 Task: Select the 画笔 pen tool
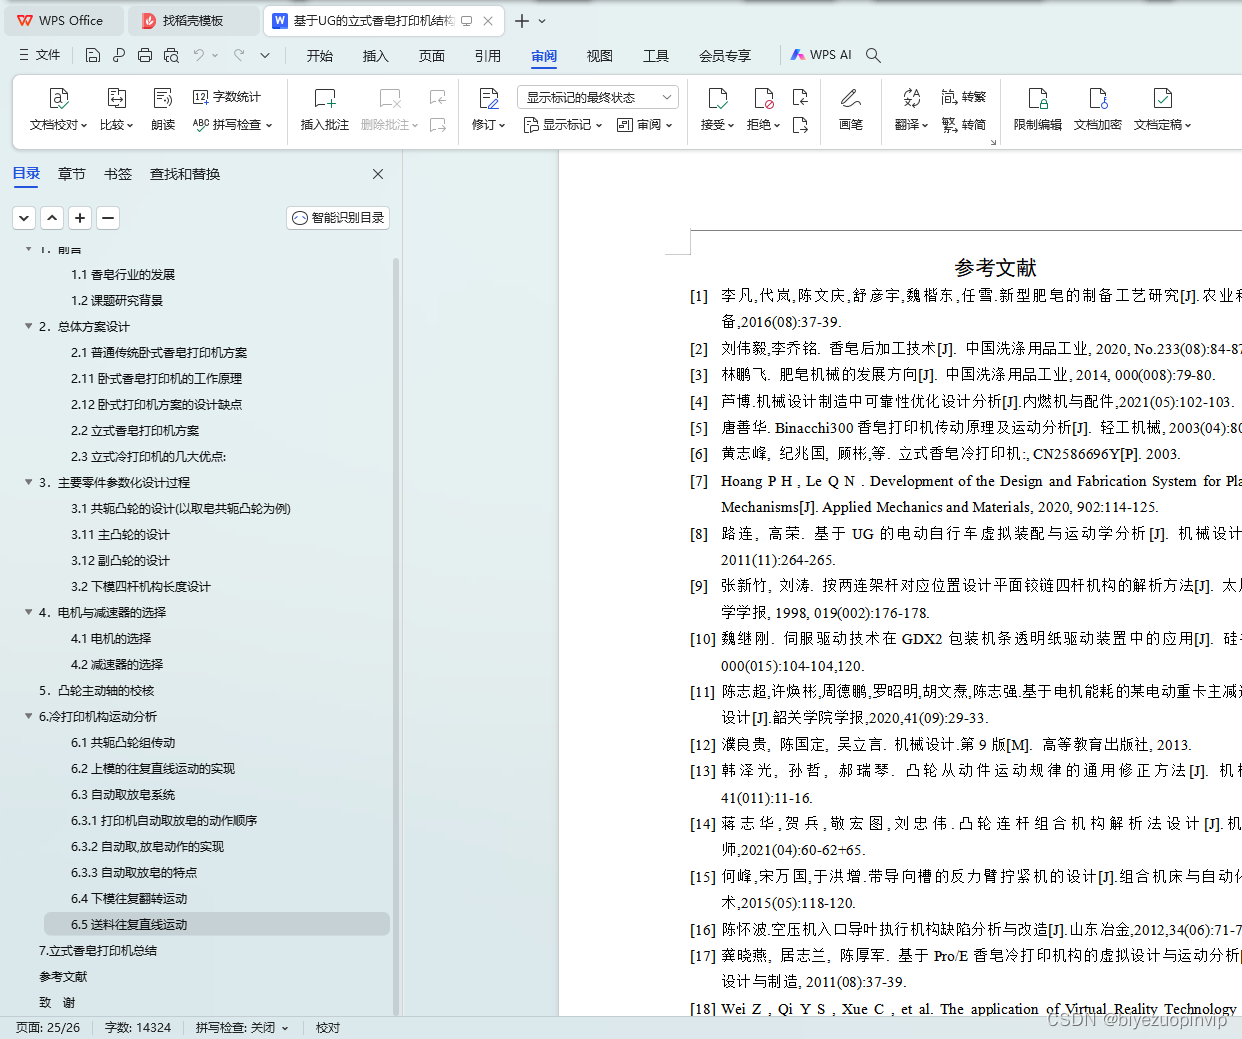click(851, 110)
